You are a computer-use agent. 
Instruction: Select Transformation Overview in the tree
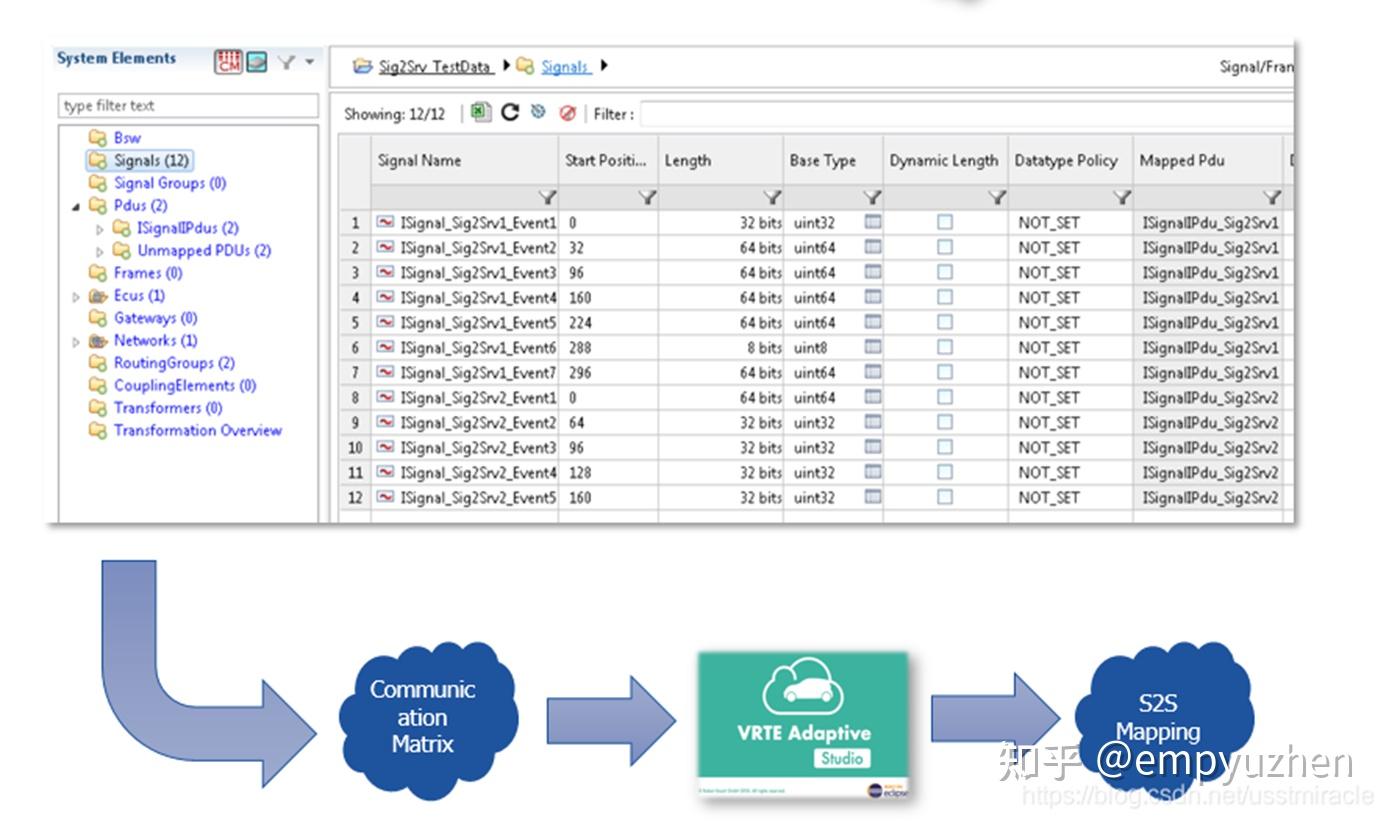point(197,431)
